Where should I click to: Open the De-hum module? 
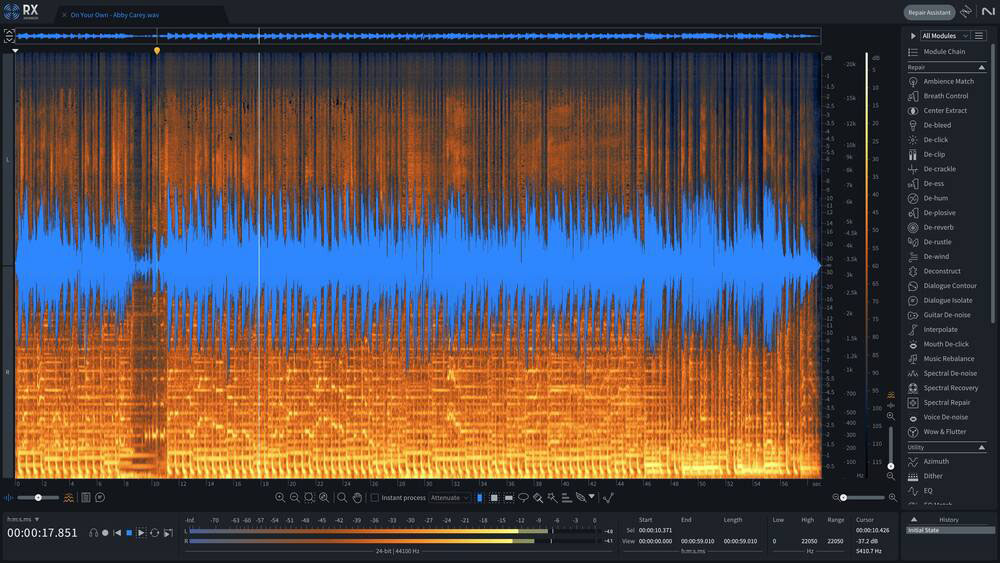click(x=935, y=198)
